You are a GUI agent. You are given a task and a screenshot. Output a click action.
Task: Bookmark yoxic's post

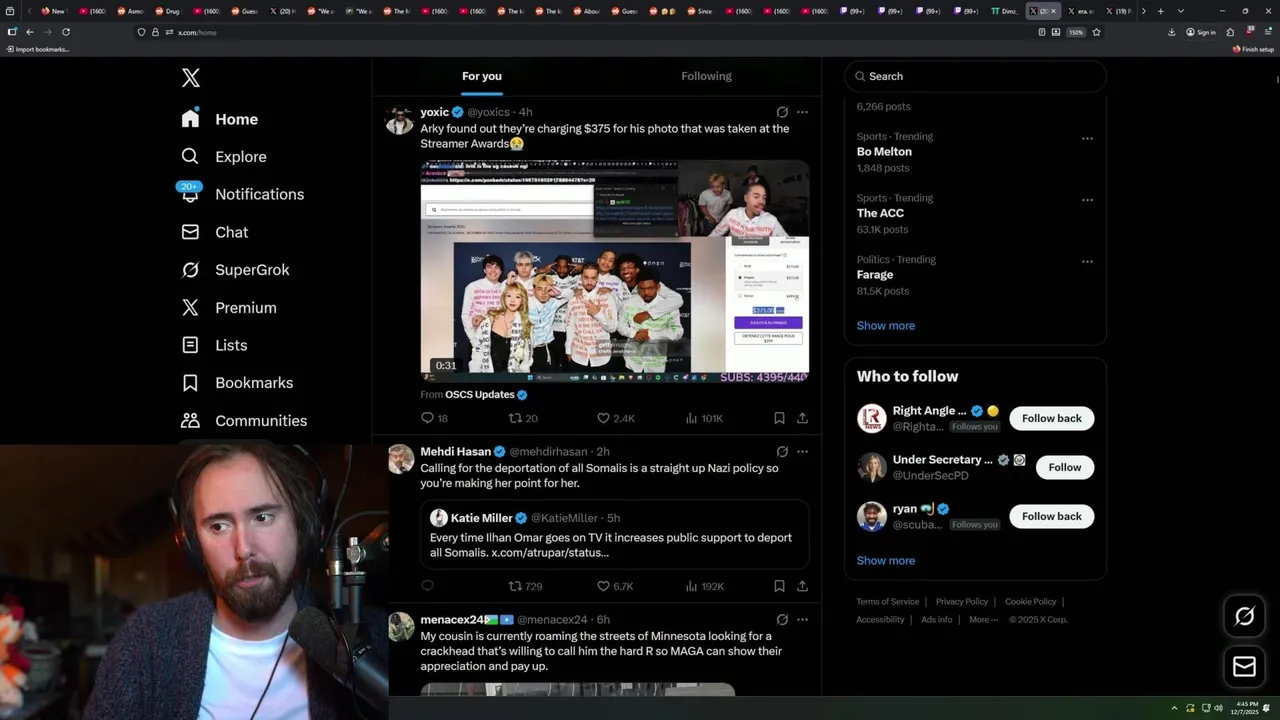pyautogui.click(x=779, y=418)
